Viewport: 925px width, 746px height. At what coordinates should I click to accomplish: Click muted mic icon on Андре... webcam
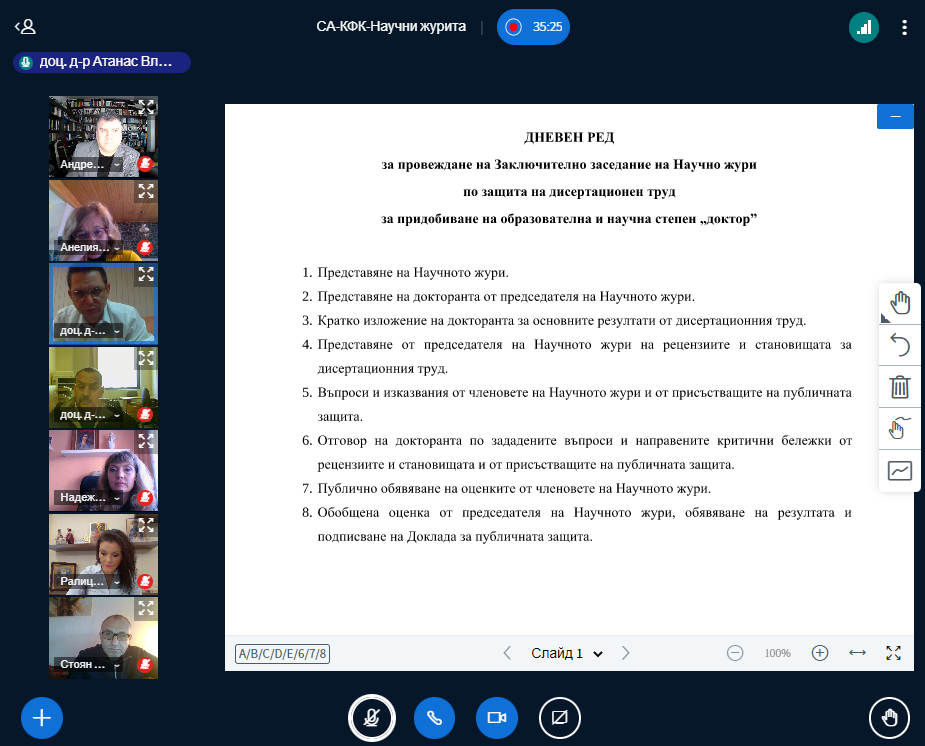click(145, 164)
